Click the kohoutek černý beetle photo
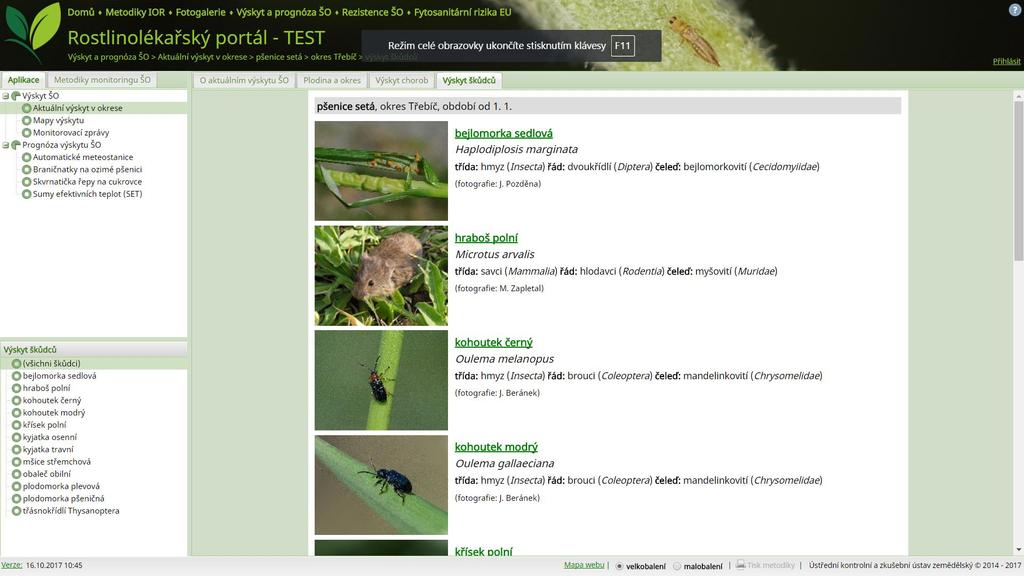Viewport: 1024px width, 576px height. point(381,380)
